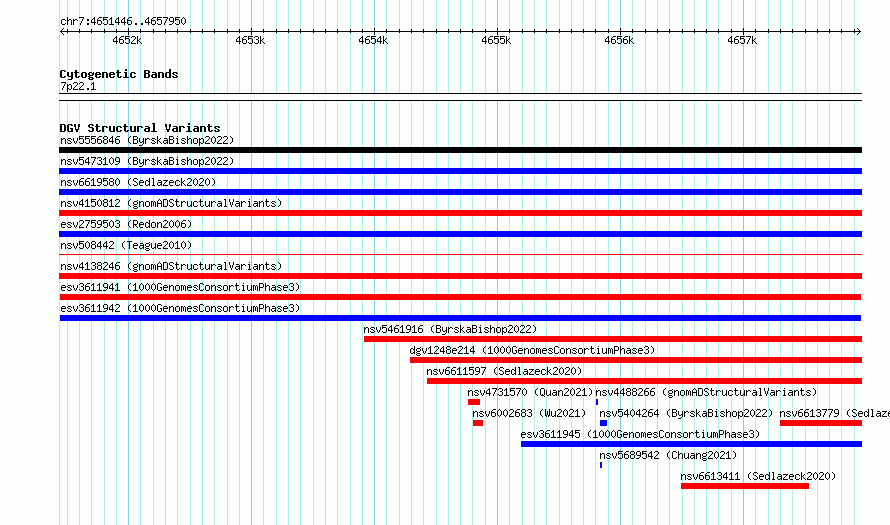Open nsv6613411 (Sedlazeck2020) label
The image size is (890, 525).
[758, 476]
